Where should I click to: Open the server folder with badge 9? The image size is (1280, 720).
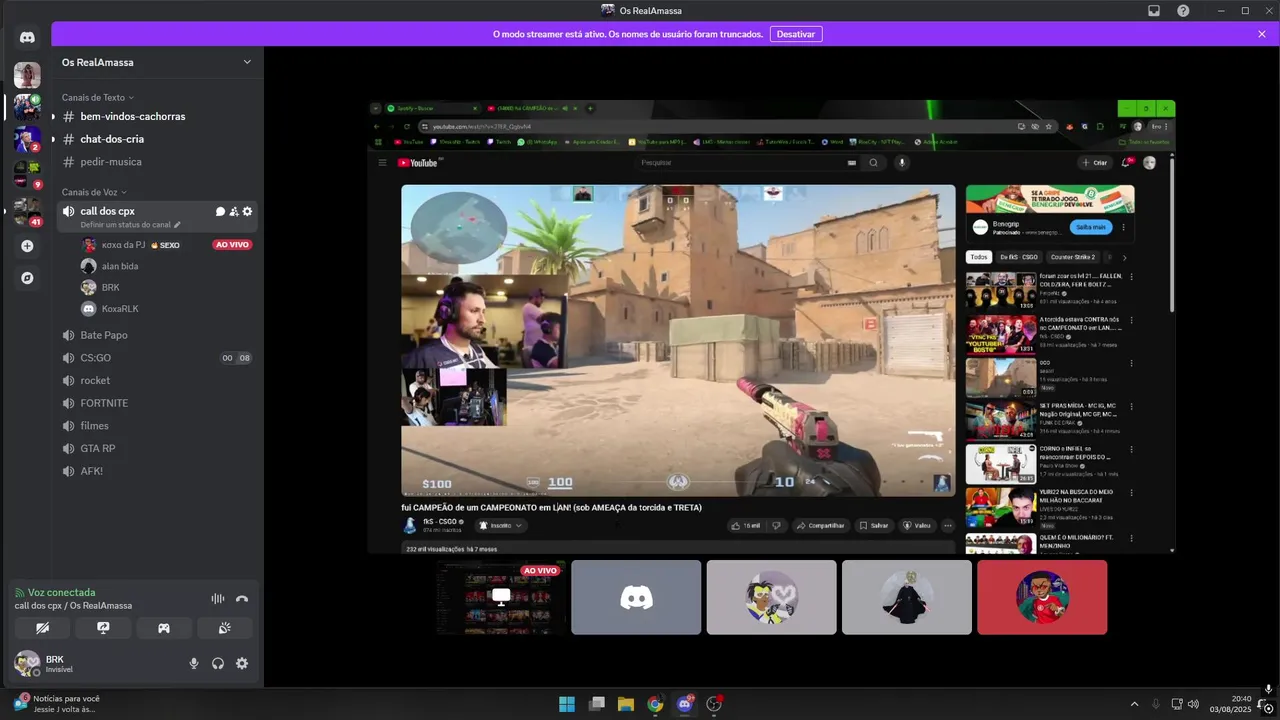[x=27, y=175]
